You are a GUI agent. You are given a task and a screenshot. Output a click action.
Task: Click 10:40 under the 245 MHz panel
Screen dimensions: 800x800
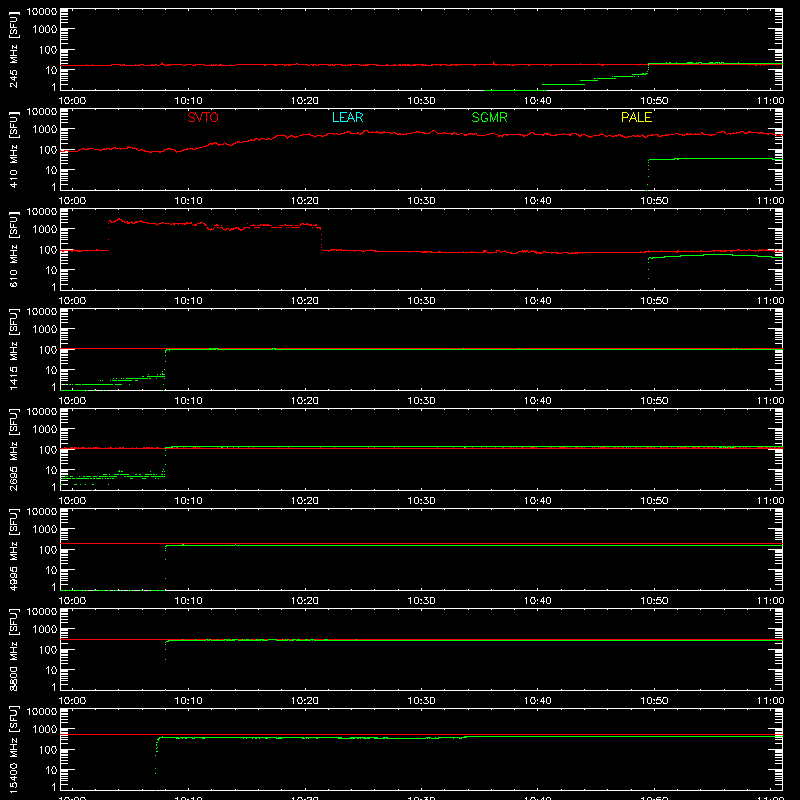(x=538, y=101)
